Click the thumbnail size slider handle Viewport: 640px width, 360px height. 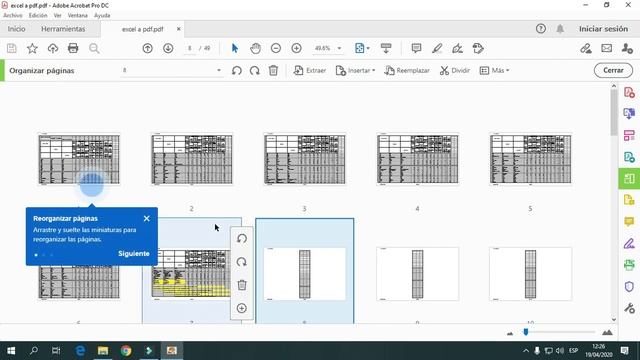point(526,332)
